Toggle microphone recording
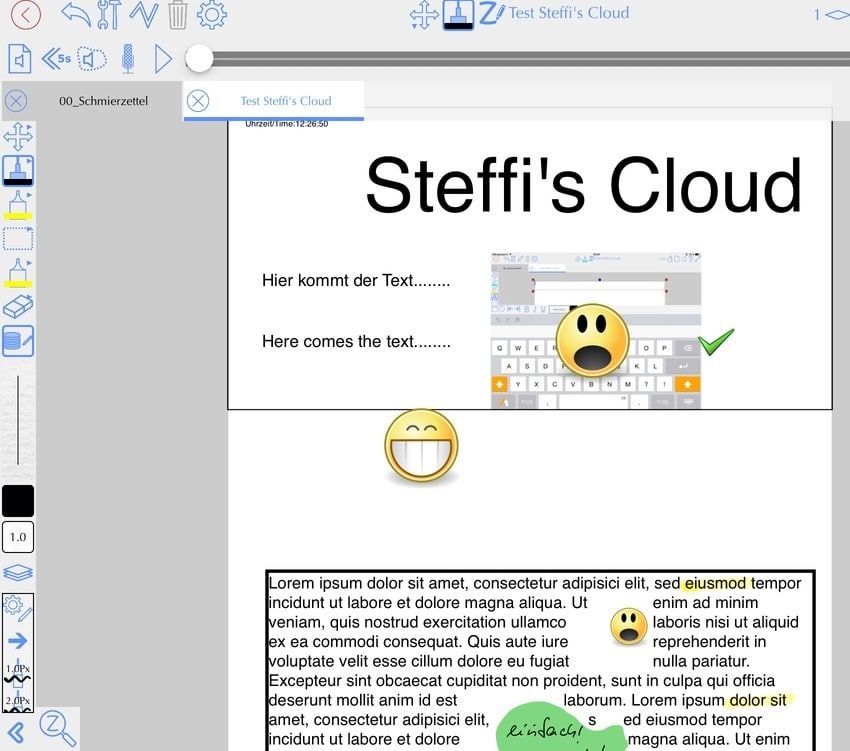The height and width of the screenshot is (751, 850). (x=128, y=59)
